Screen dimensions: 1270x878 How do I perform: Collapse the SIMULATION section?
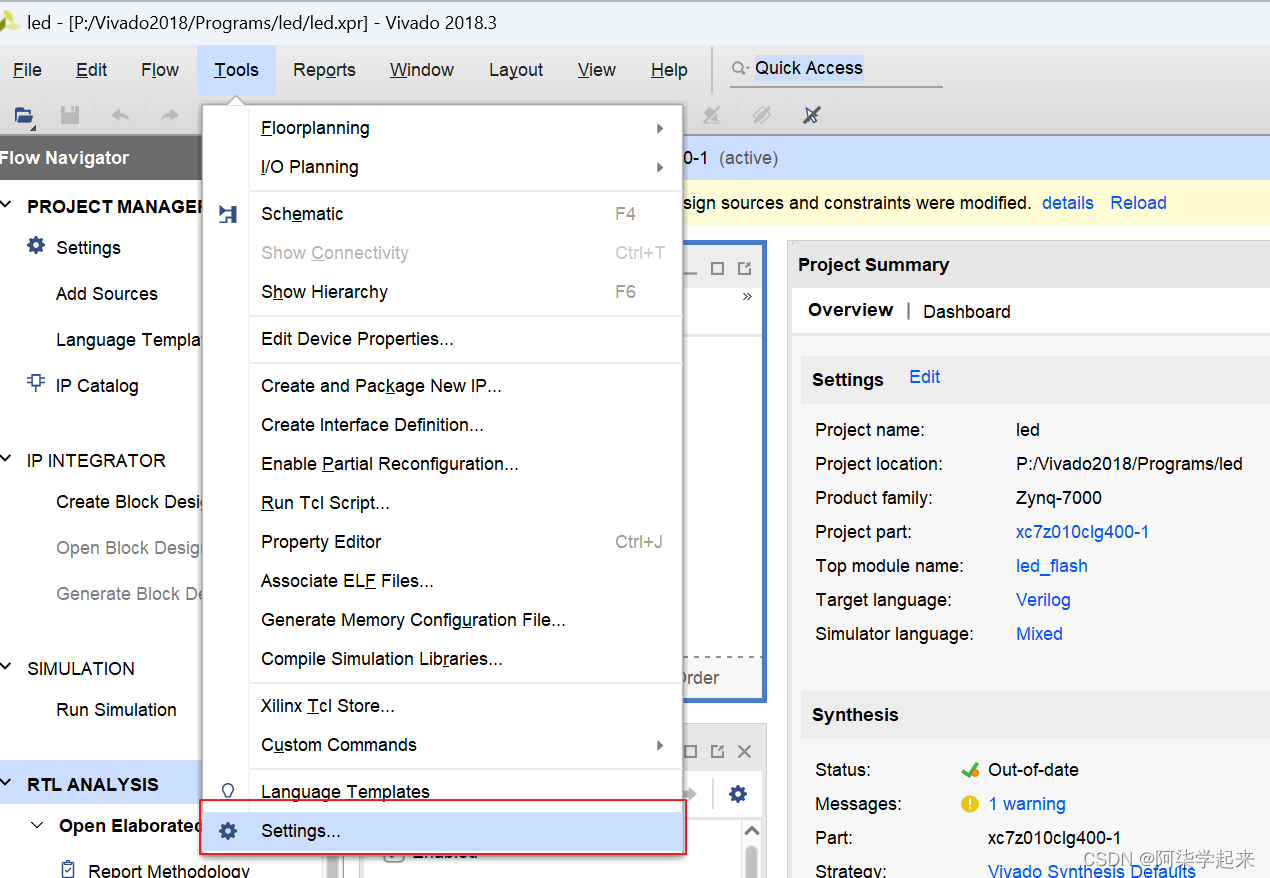pyautogui.click(x=7, y=668)
